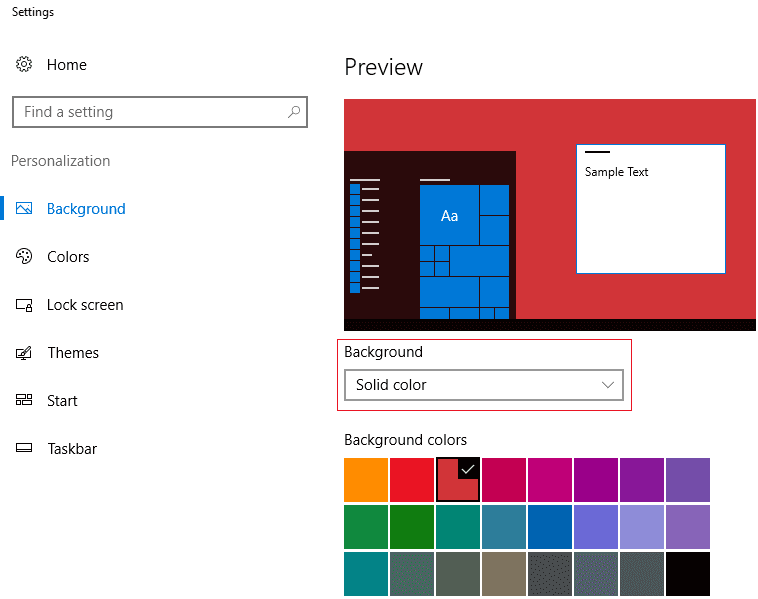Select the dark green color swatch

pyautogui.click(x=412, y=527)
